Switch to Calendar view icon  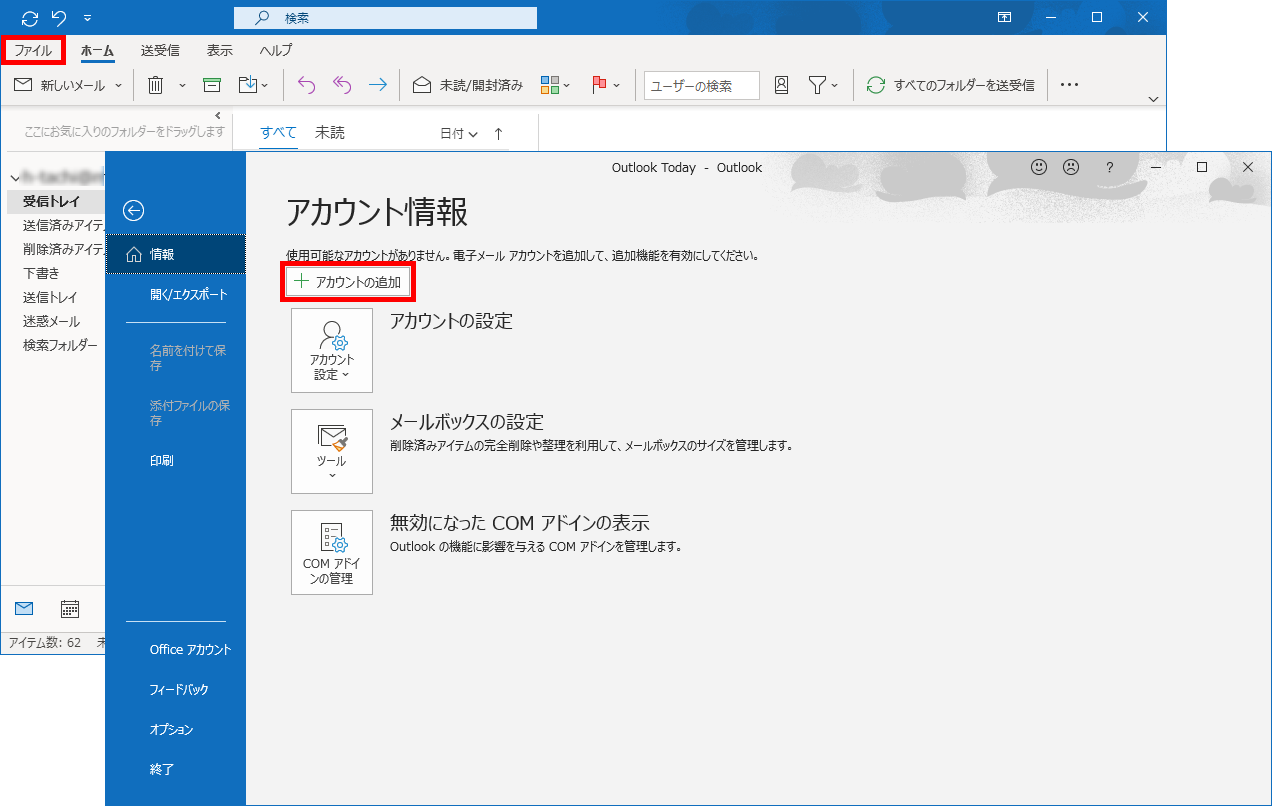(70, 609)
